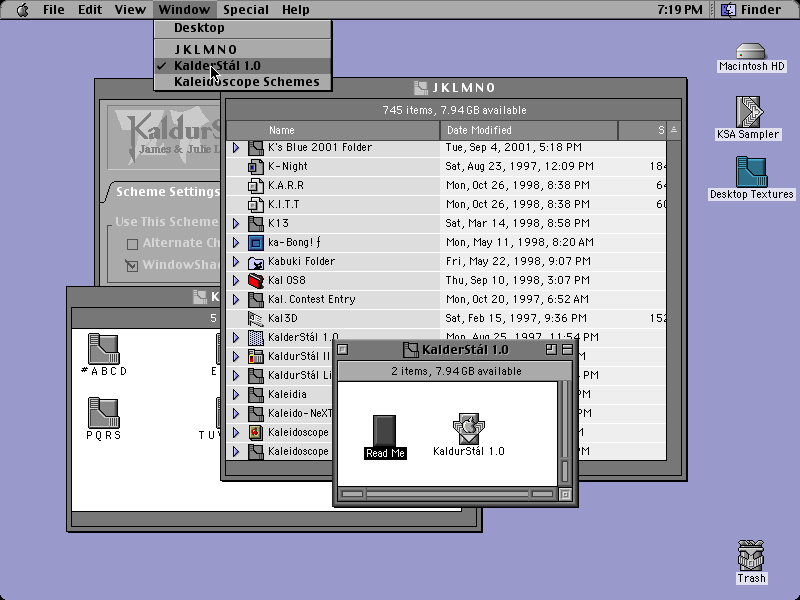800x600 pixels.
Task: Open the Finder application menu icon
Action: 729,10
